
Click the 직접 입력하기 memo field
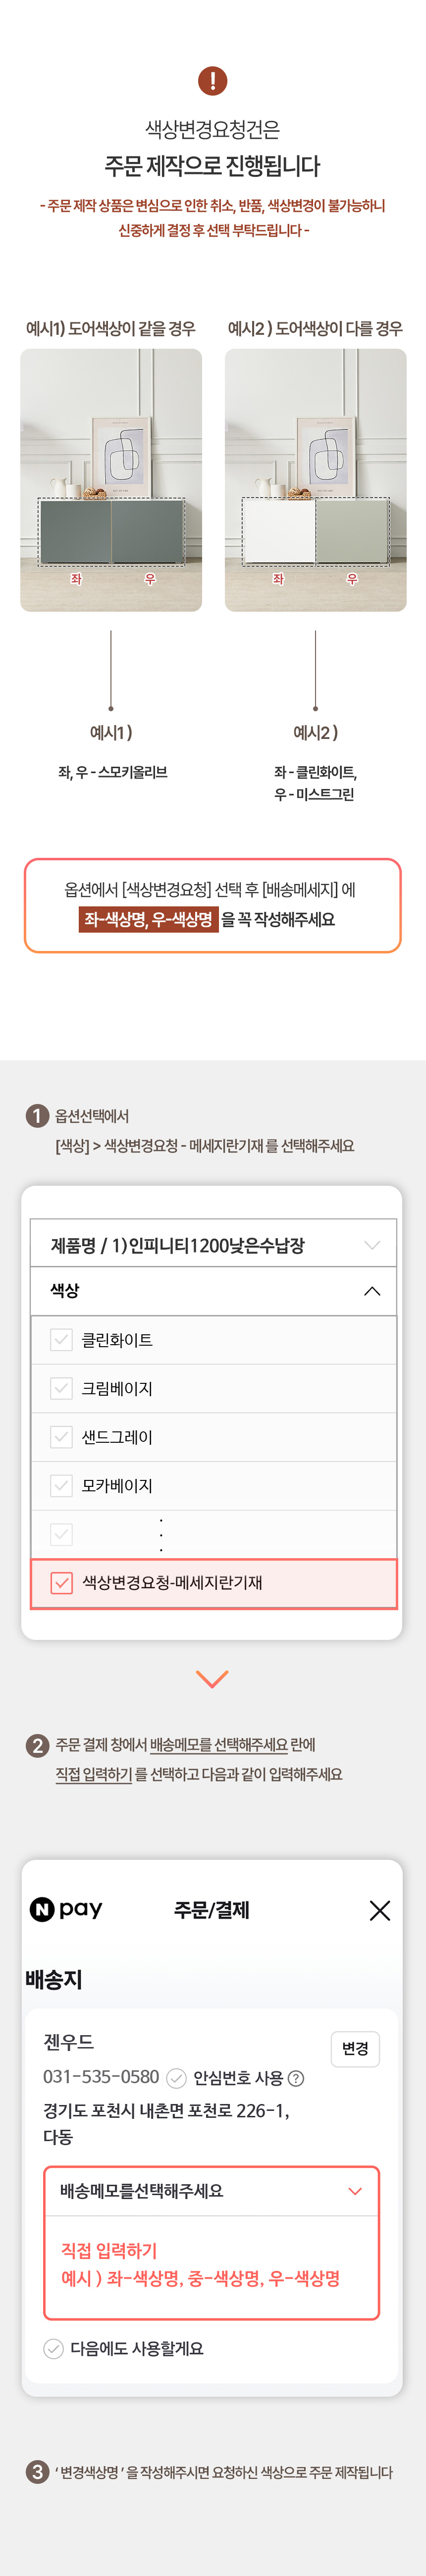(212, 2265)
